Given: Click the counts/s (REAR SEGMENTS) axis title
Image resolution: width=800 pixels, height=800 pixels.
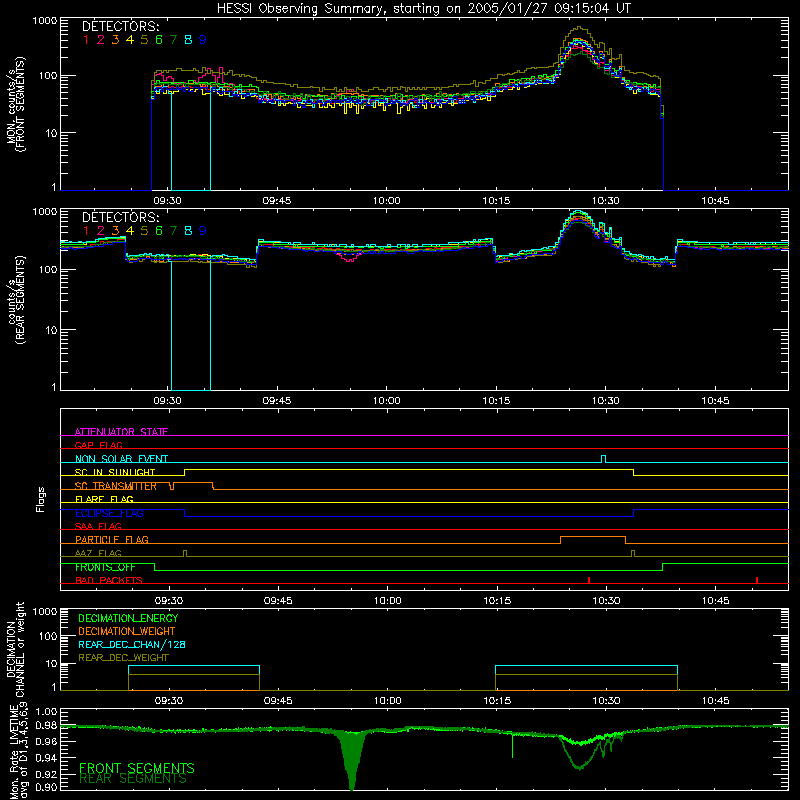Looking at the screenshot, I should click(x=15, y=301).
